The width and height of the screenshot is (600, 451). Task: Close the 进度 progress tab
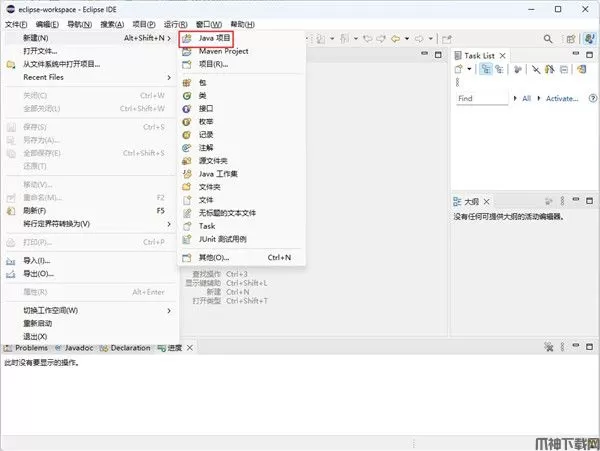click(189, 348)
